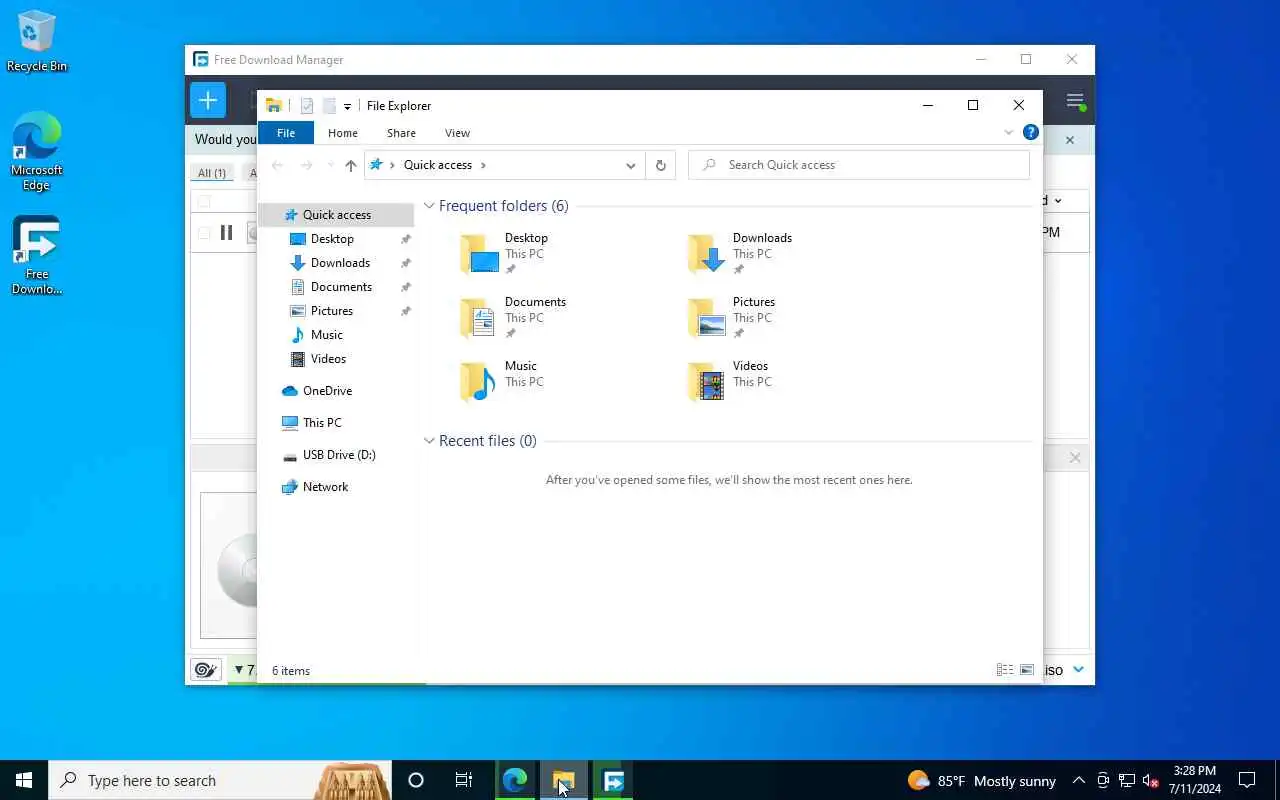Select the Microsoft Edge desktop shortcut
The width and height of the screenshot is (1280, 800).
(37, 151)
